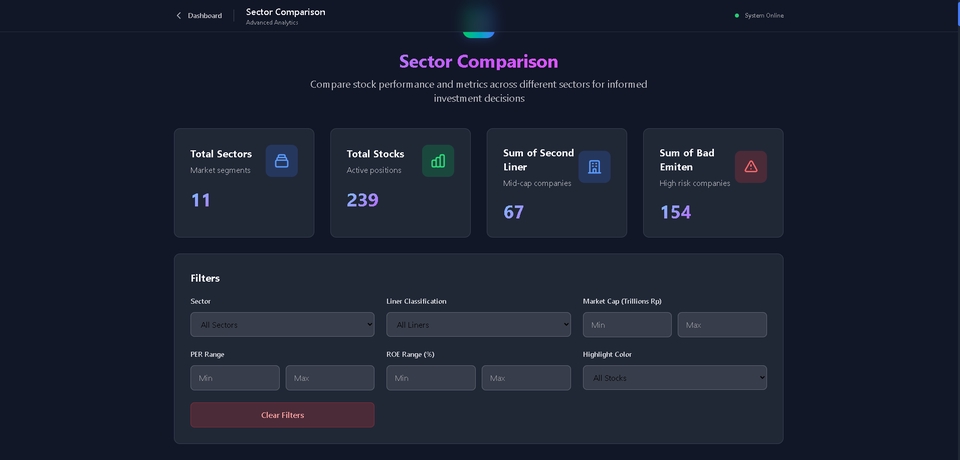Select the ROE Range Min field
The height and width of the screenshot is (460, 960).
[431, 378]
